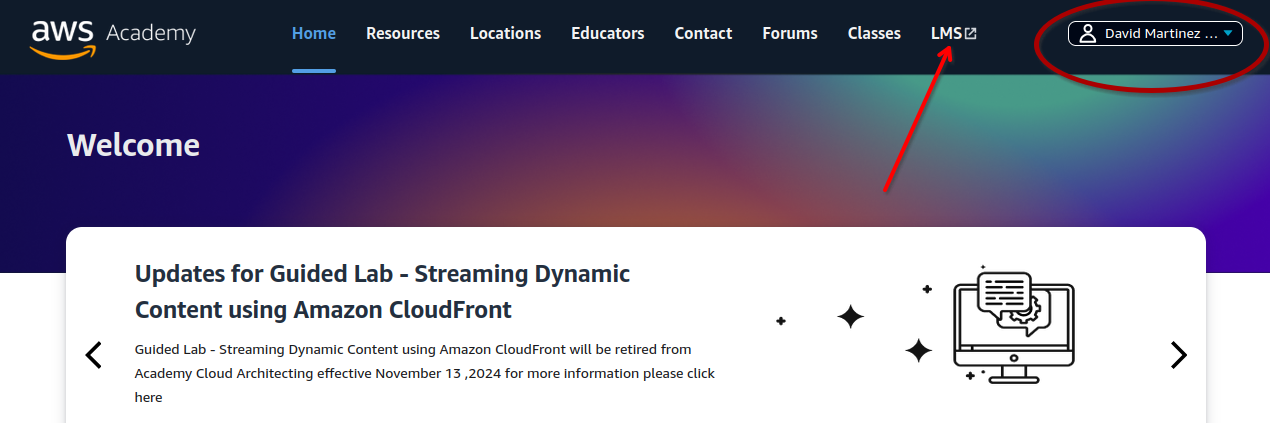
Task: Click the AWS Academy logo
Action: coord(113,34)
